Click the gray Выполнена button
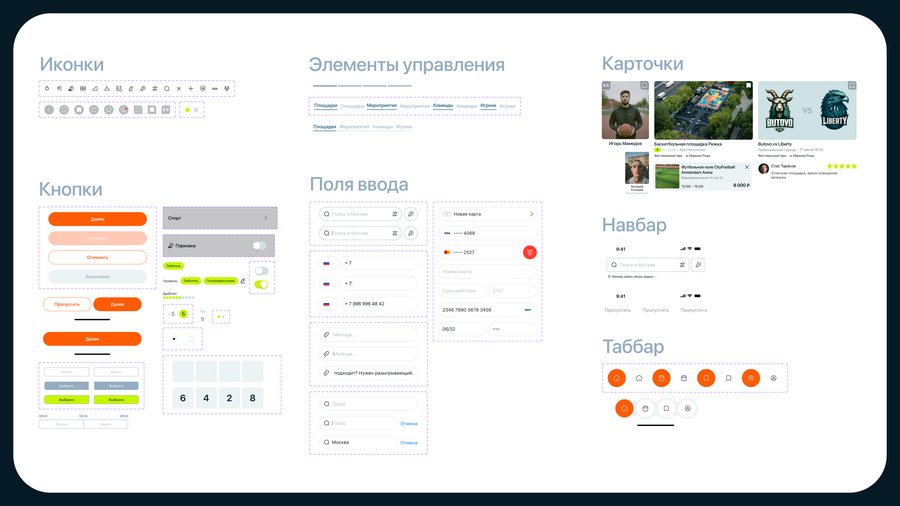 tap(98, 277)
